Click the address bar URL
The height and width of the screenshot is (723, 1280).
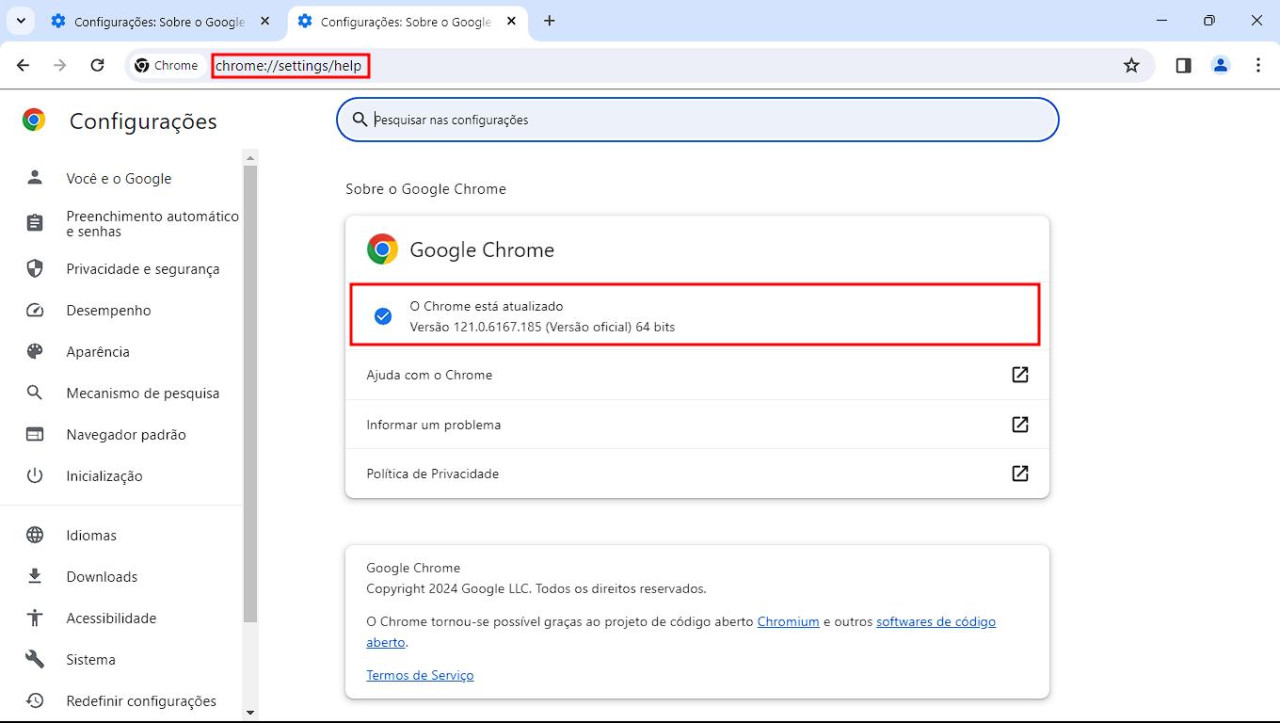tap(289, 66)
